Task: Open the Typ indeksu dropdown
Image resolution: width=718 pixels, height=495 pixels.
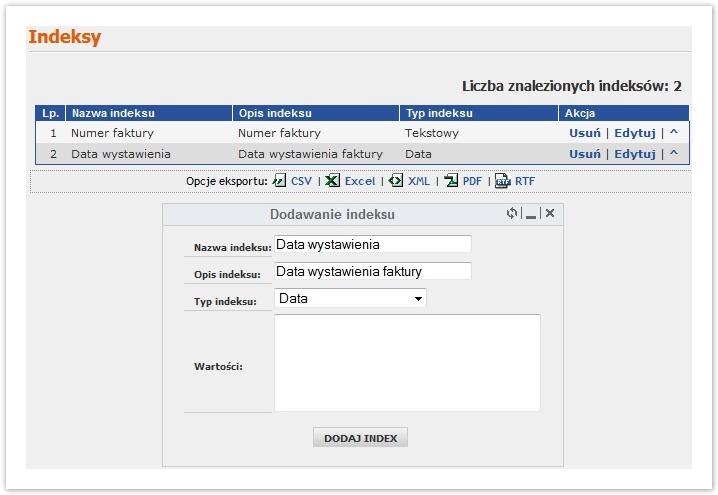Action: (x=350, y=298)
